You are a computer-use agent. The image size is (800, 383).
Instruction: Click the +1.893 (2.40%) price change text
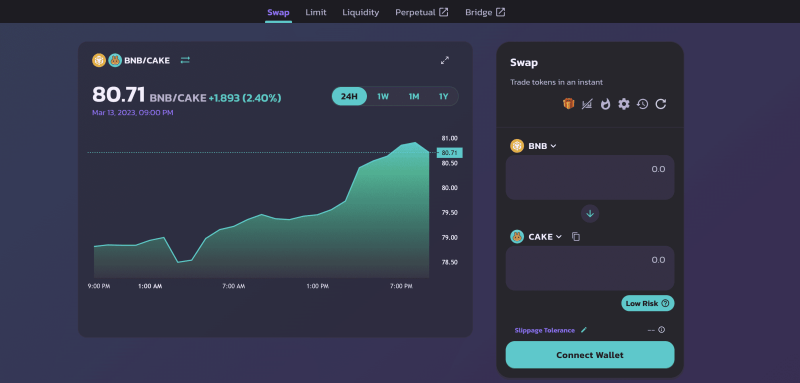pyautogui.click(x=245, y=98)
